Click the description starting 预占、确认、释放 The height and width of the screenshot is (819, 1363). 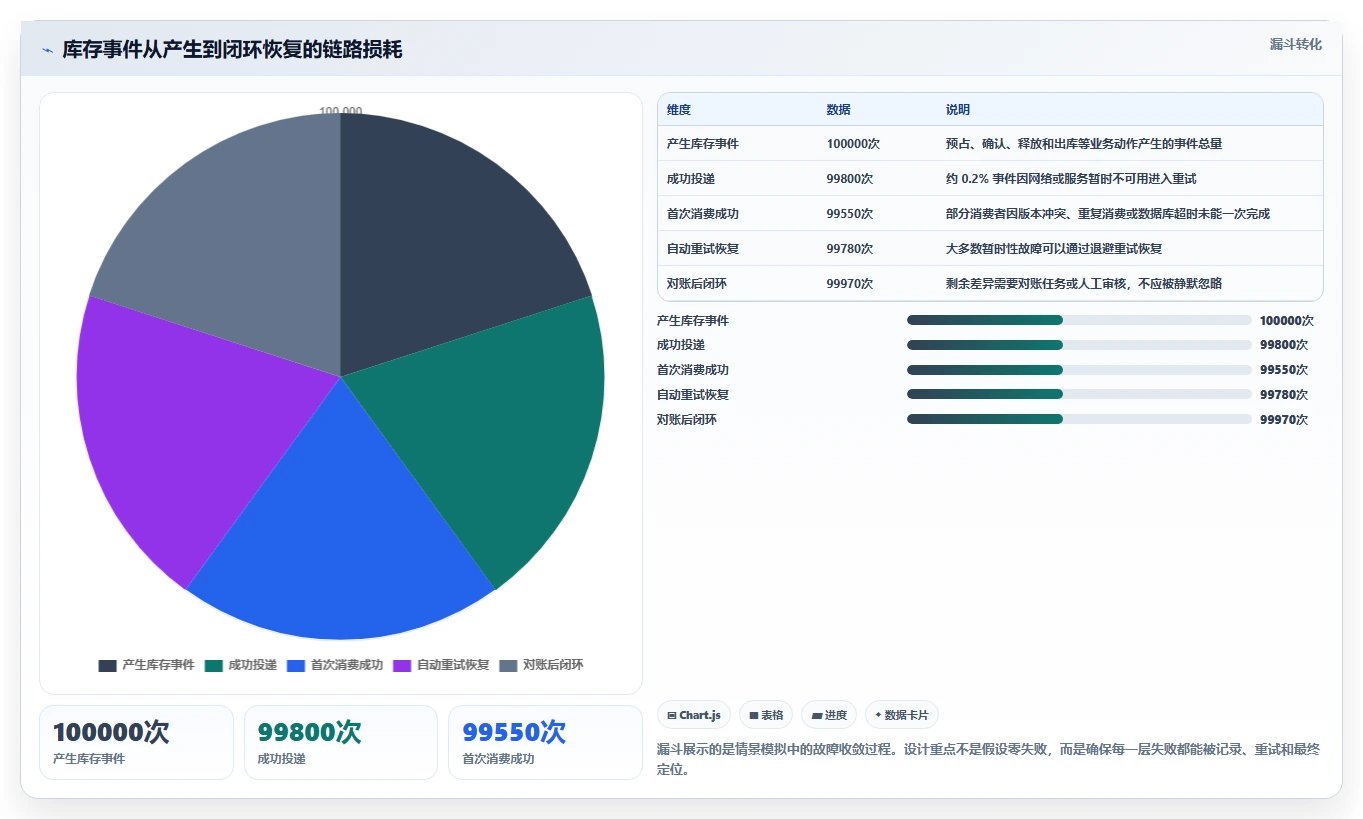pyautogui.click(x=1084, y=144)
